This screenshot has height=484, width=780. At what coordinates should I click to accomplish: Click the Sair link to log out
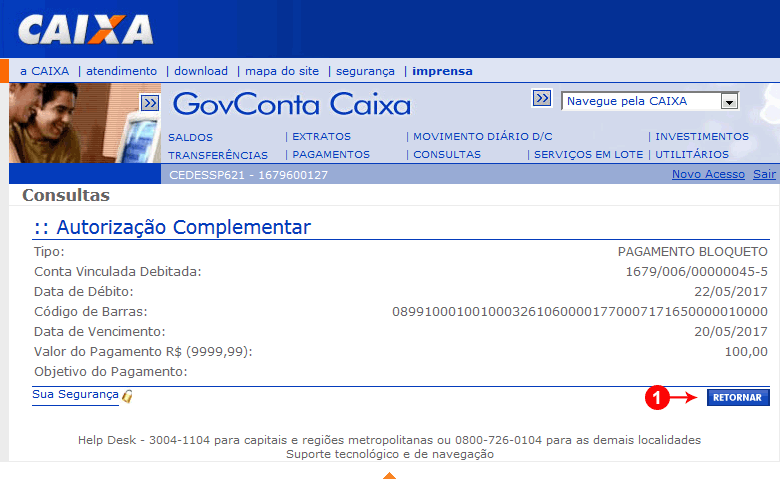pyautogui.click(x=764, y=174)
